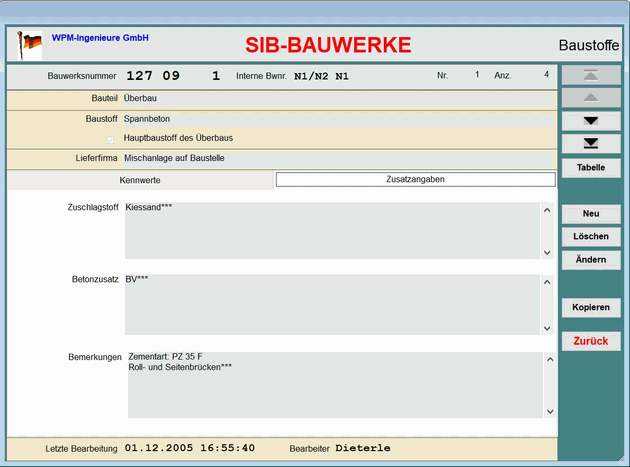The height and width of the screenshot is (467, 630).
Task: Create a new entry with Neu
Action: [591, 214]
